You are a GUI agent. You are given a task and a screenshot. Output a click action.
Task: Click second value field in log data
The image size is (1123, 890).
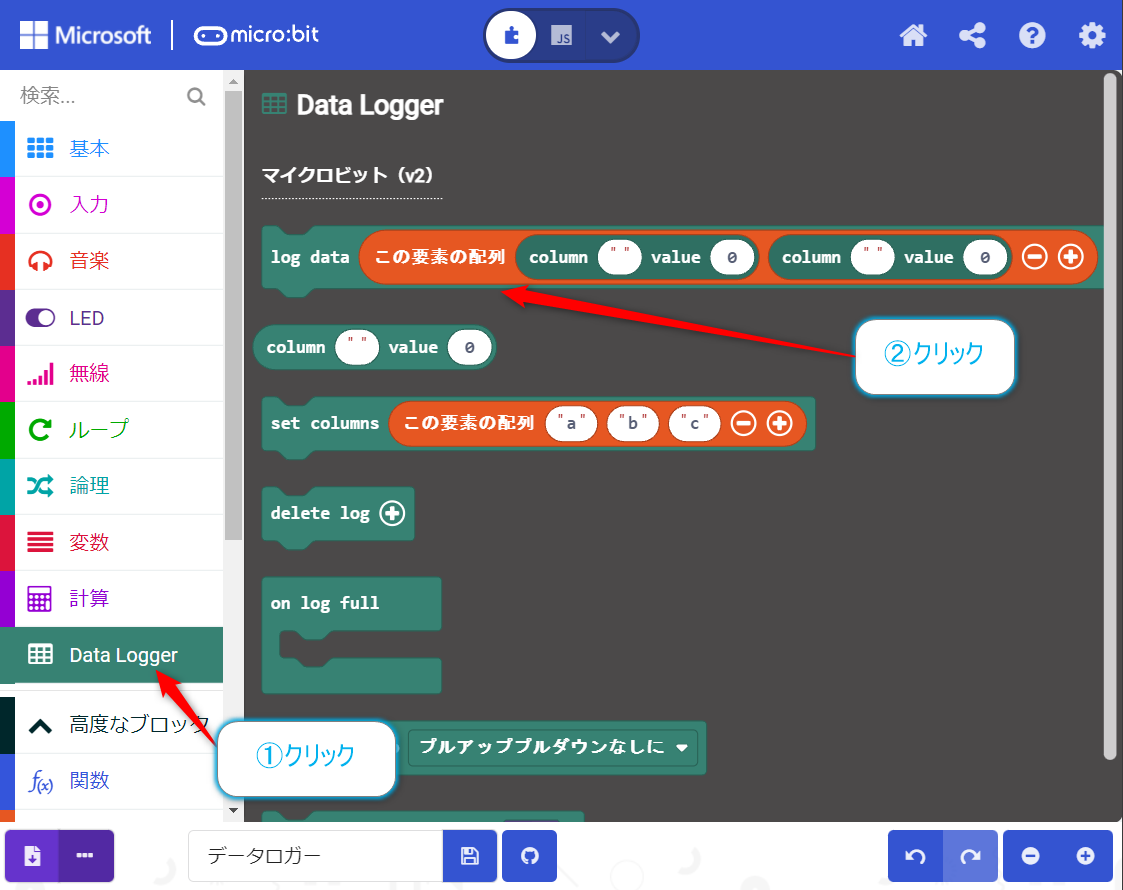point(985,257)
